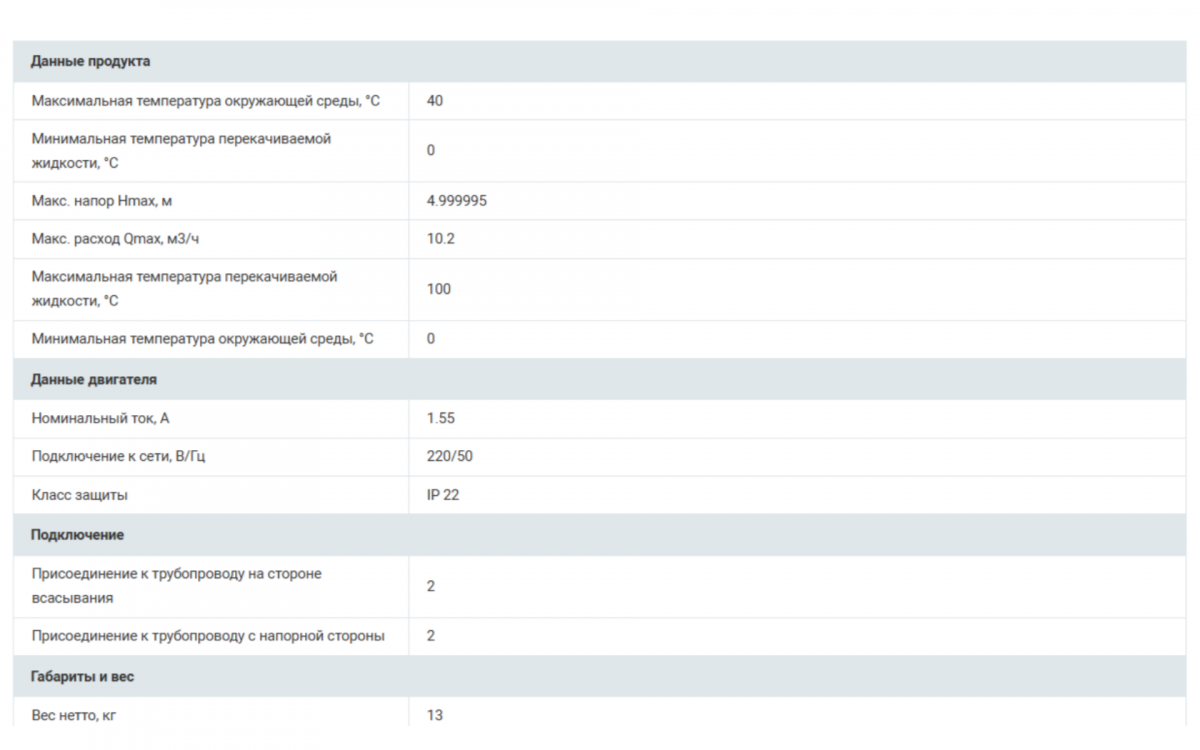Click the protection class value IP 22
Screen dimensions: 1200x750
[x=443, y=495]
